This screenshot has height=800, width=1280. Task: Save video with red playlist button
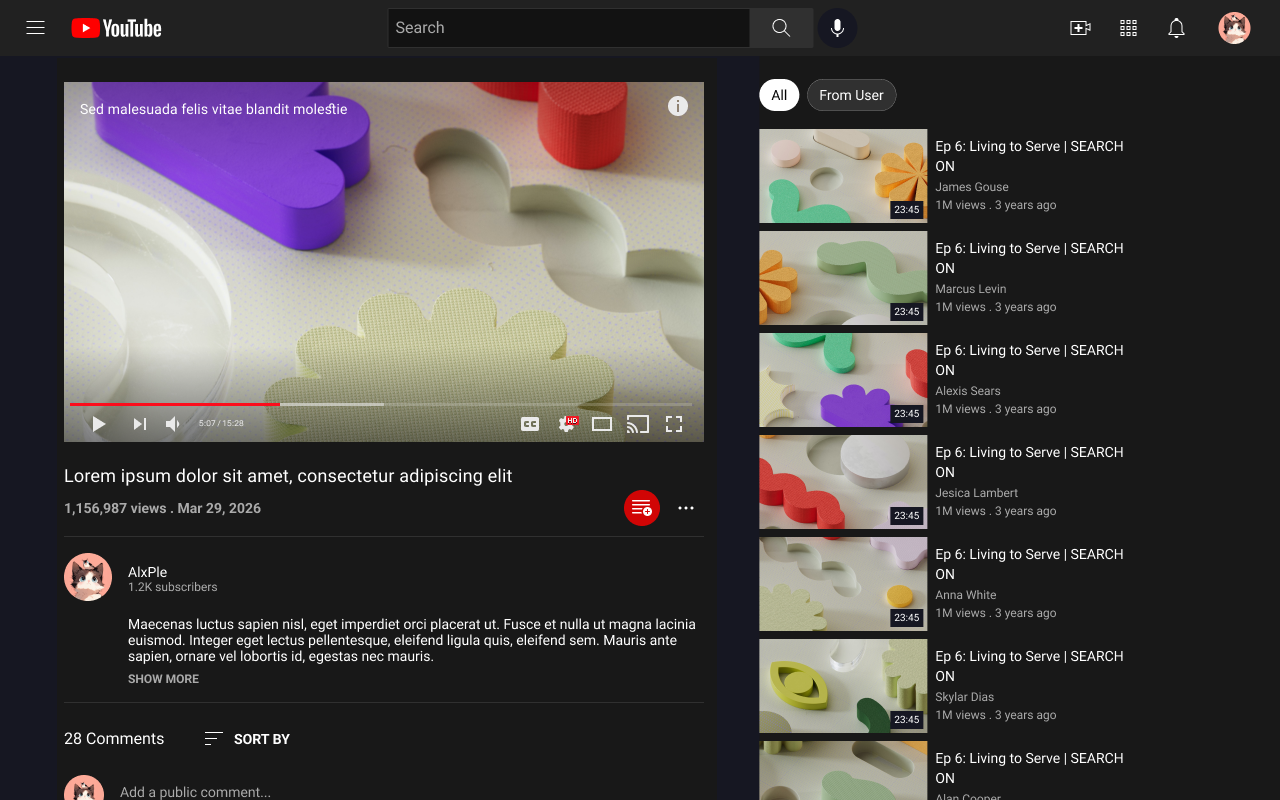(x=642, y=508)
